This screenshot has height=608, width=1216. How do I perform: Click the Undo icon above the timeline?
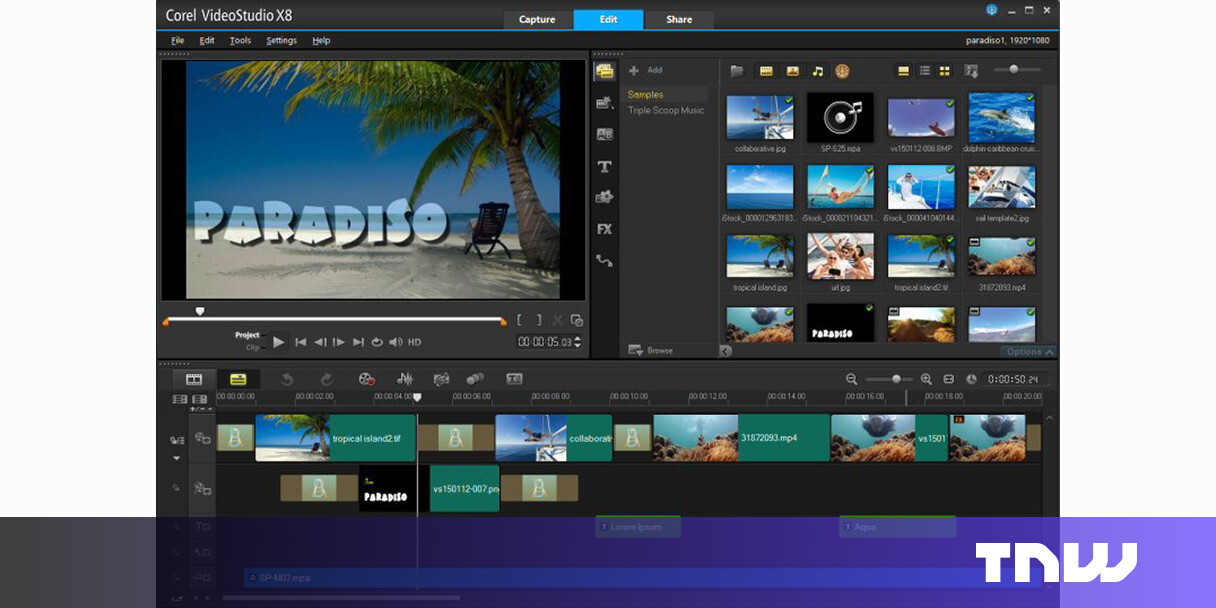click(x=288, y=379)
